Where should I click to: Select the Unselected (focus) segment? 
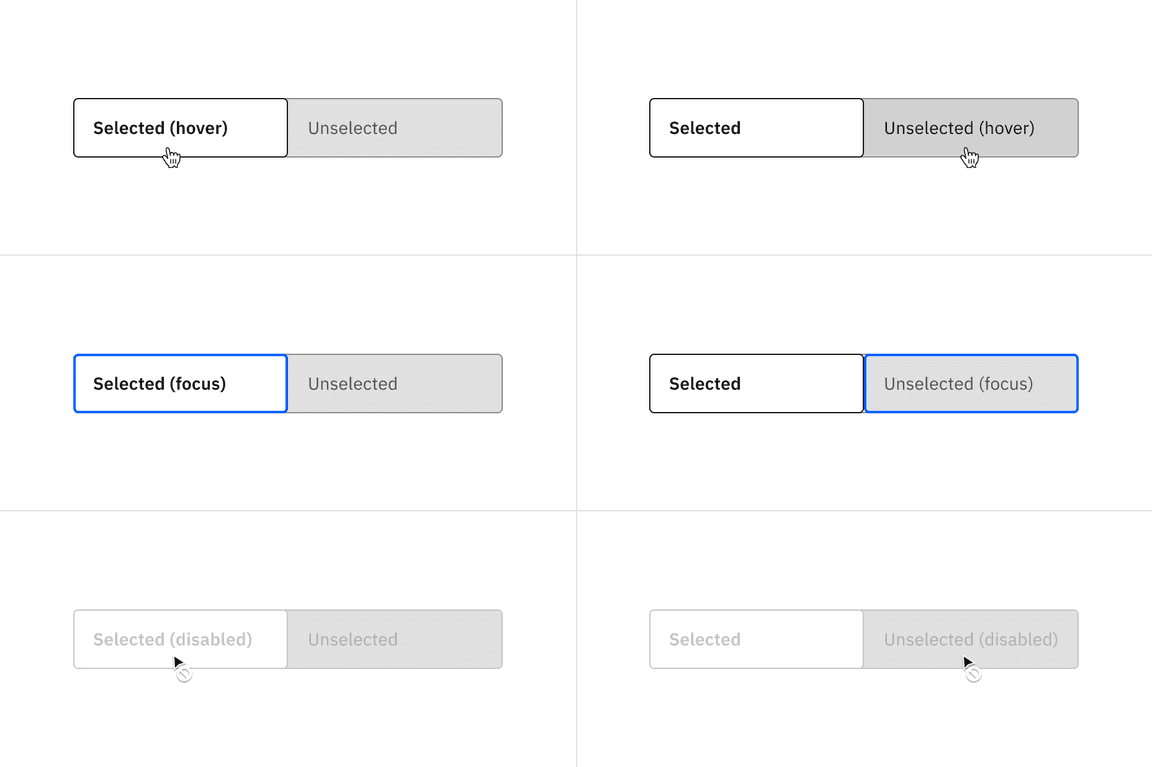coord(970,383)
